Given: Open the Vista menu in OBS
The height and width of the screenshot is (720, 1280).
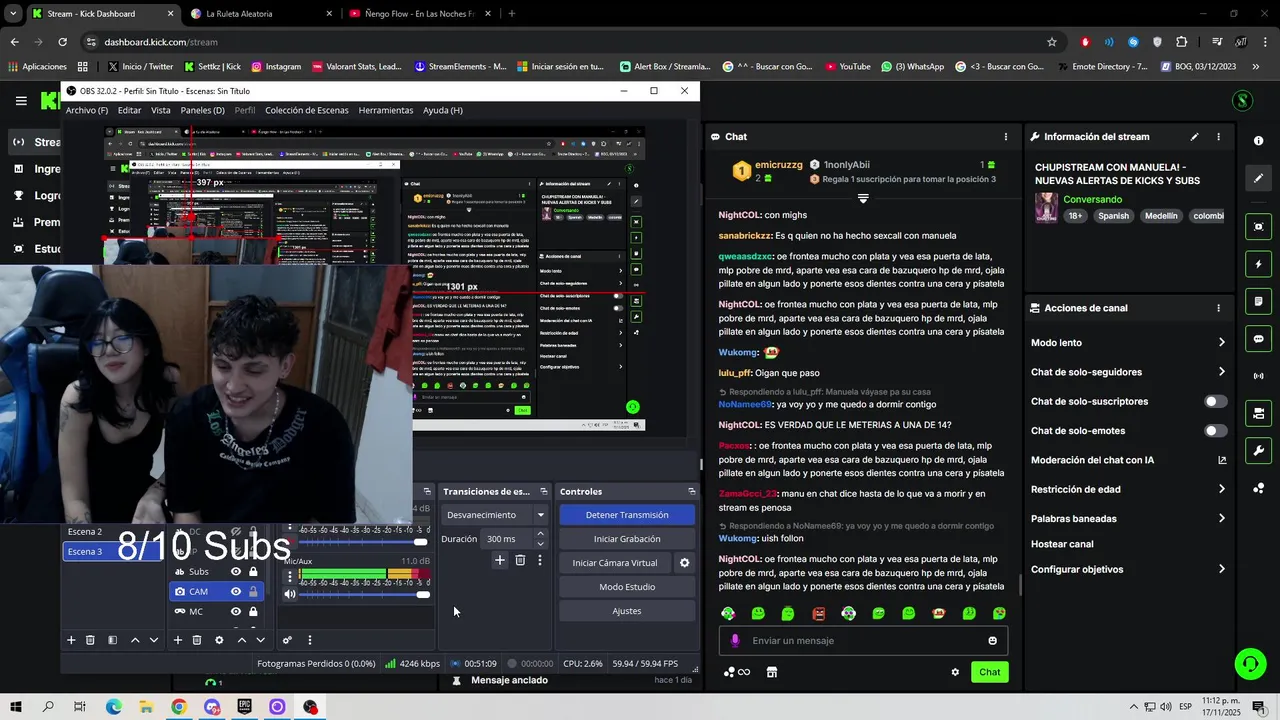Looking at the screenshot, I should coord(161,110).
